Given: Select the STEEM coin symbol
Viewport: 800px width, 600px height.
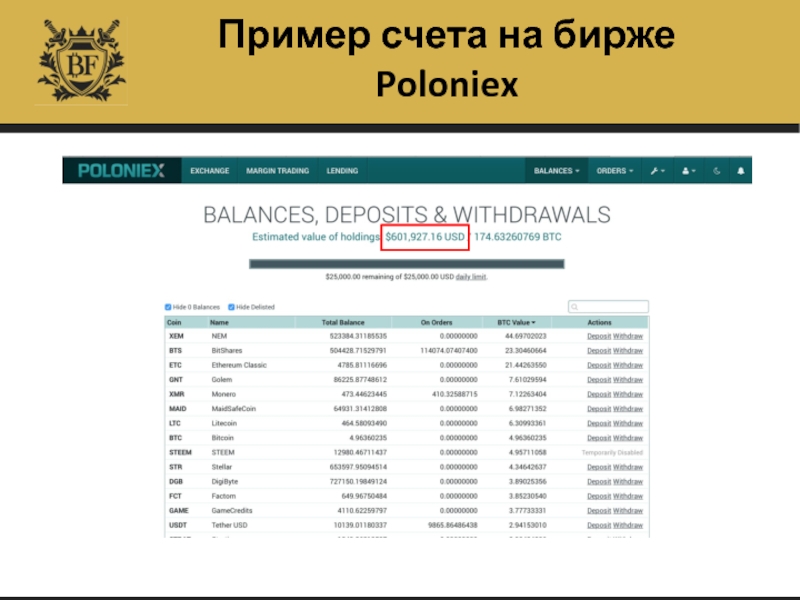Looking at the screenshot, I should click(180, 453).
